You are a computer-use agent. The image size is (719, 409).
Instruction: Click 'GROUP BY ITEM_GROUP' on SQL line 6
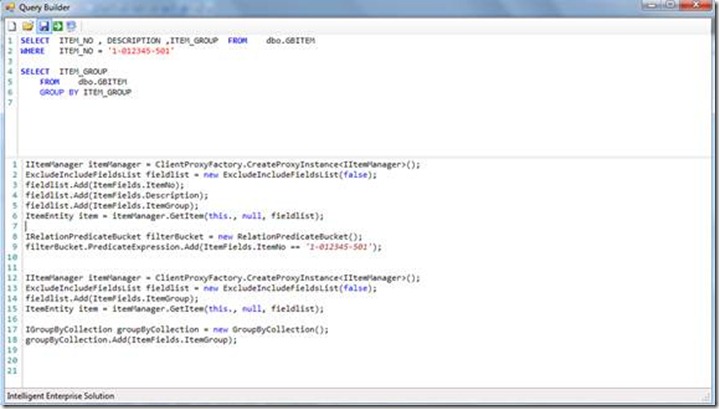coord(85,92)
